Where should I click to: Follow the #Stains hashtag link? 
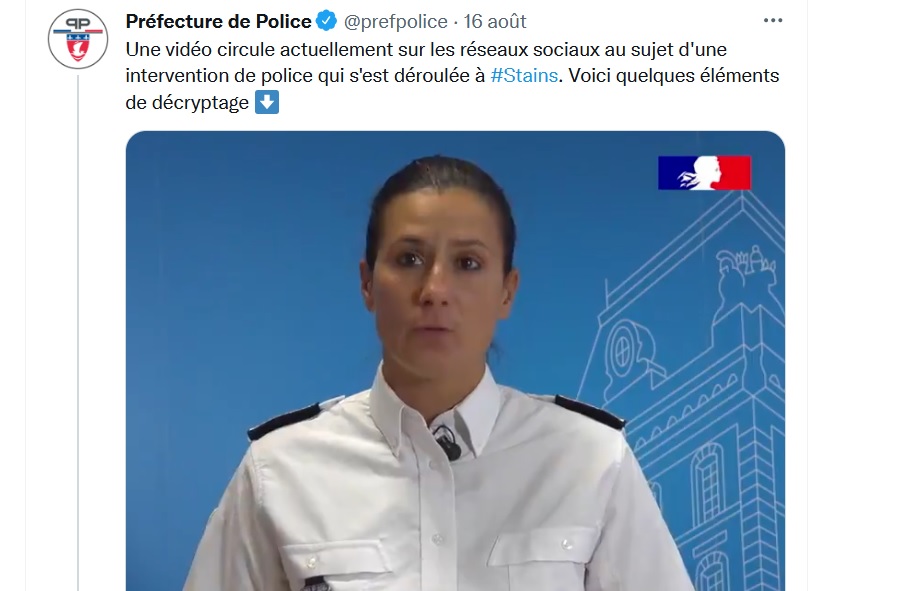[x=524, y=76]
